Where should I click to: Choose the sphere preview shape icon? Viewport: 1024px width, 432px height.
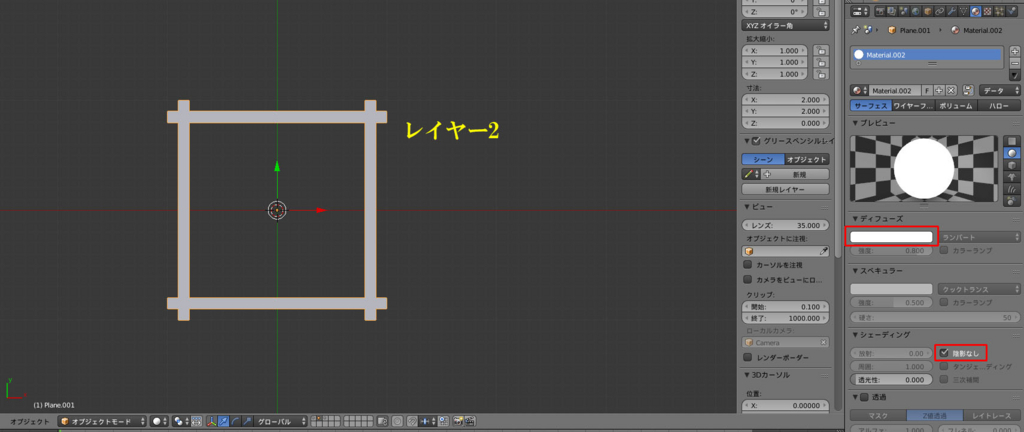point(1012,153)
